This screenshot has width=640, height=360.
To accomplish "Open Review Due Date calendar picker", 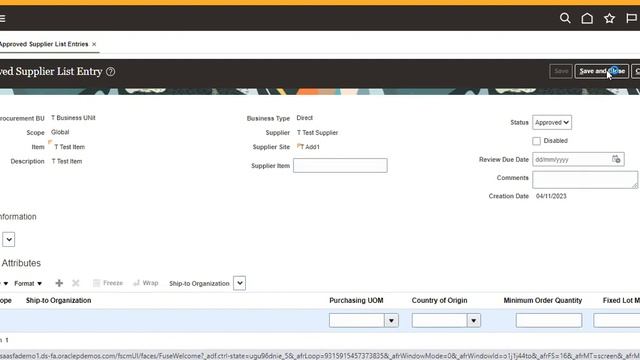I will coord(616,159).
